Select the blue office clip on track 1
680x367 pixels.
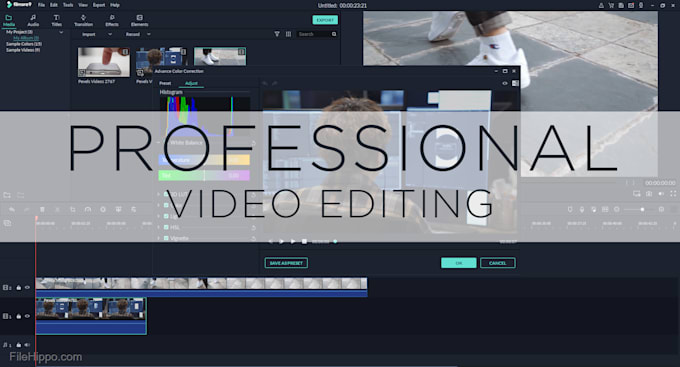click(x=91, y=316)
